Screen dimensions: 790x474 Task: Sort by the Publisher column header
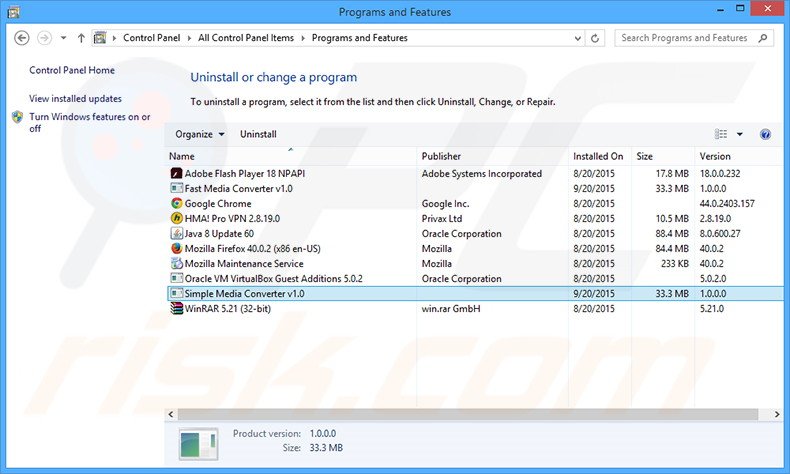493,156
